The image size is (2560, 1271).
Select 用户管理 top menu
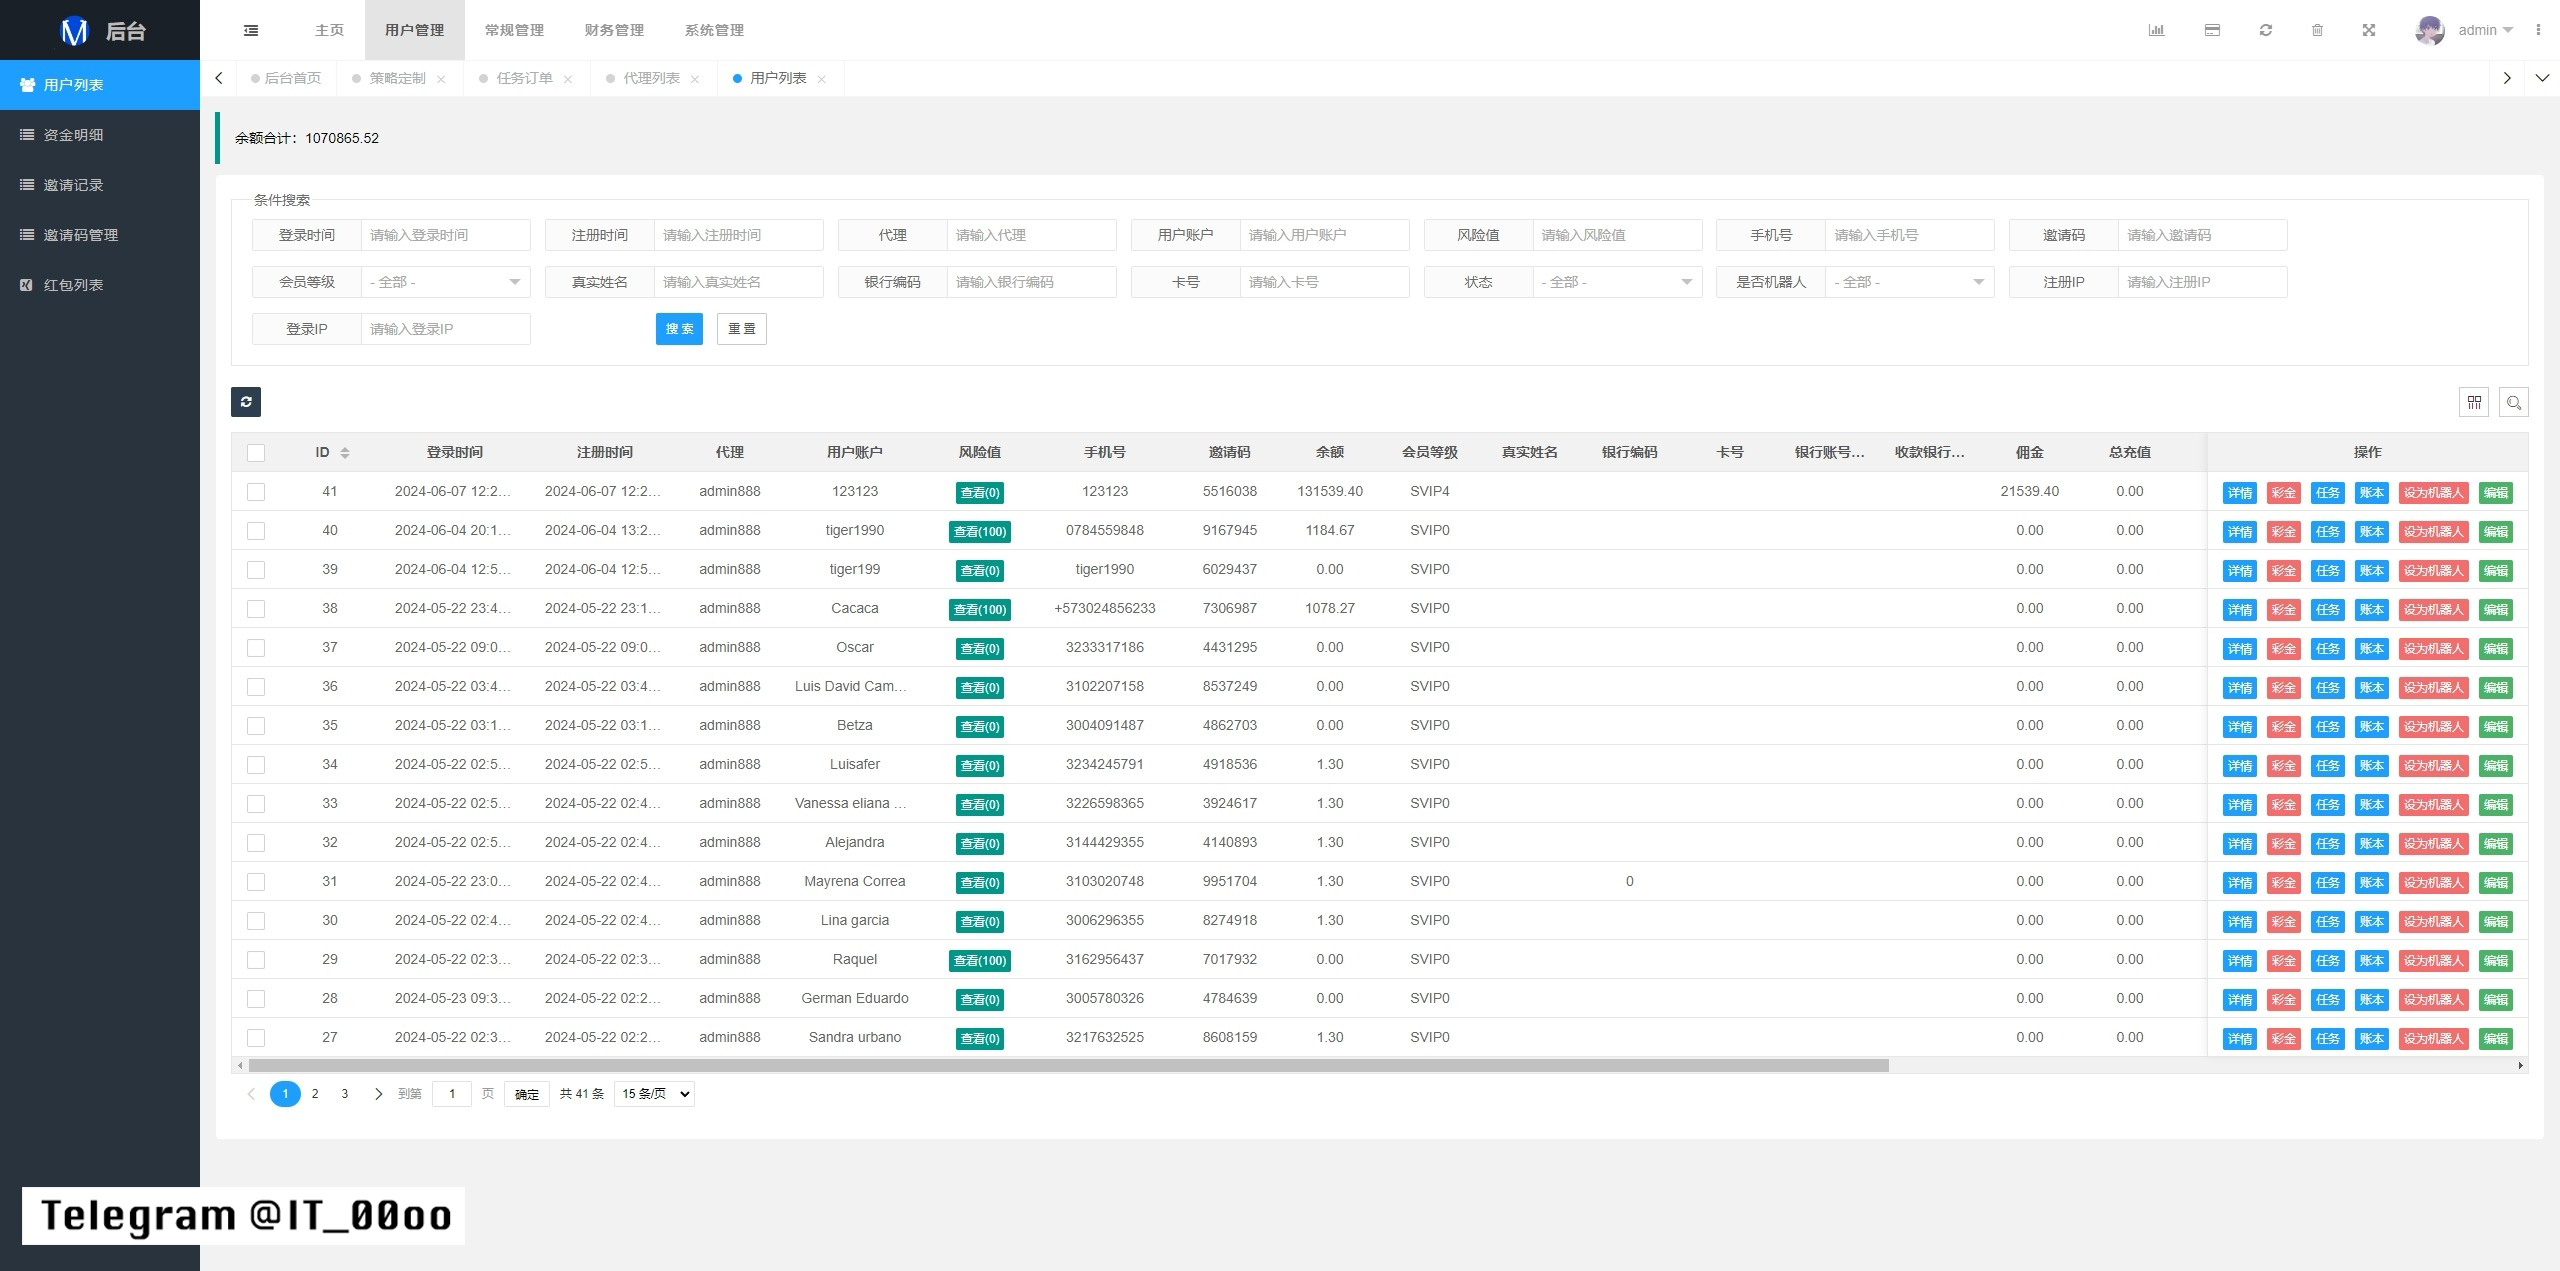(414, 30)
